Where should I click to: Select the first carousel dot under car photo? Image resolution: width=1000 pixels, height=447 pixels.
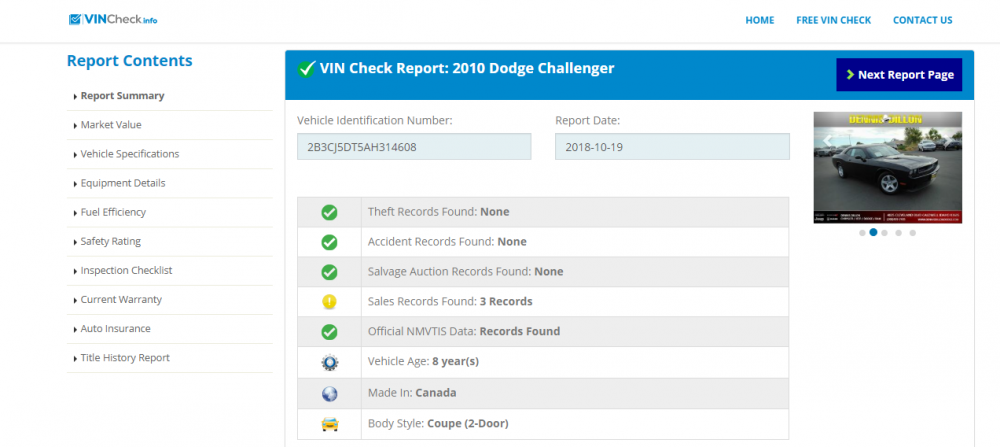(x=862, y=233)
